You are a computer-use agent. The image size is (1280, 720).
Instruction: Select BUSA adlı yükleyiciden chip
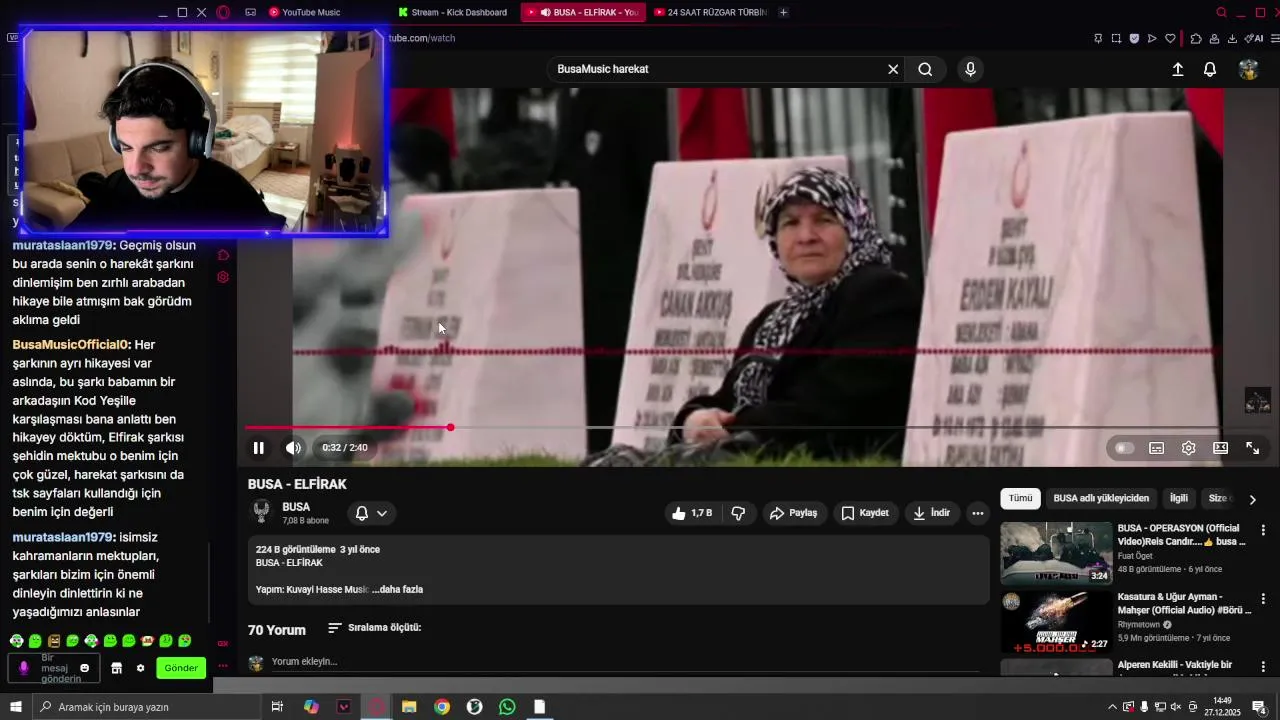(x=1101, y=498)
